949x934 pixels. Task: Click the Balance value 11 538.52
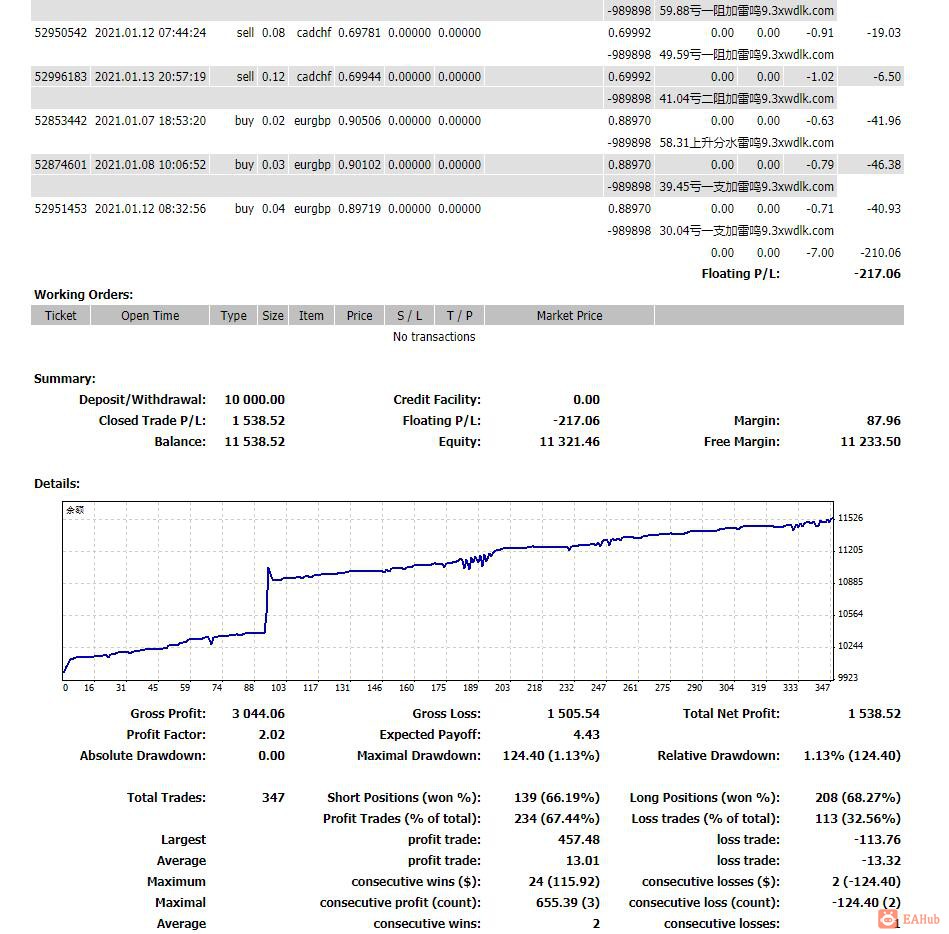[x=255, y=442]
